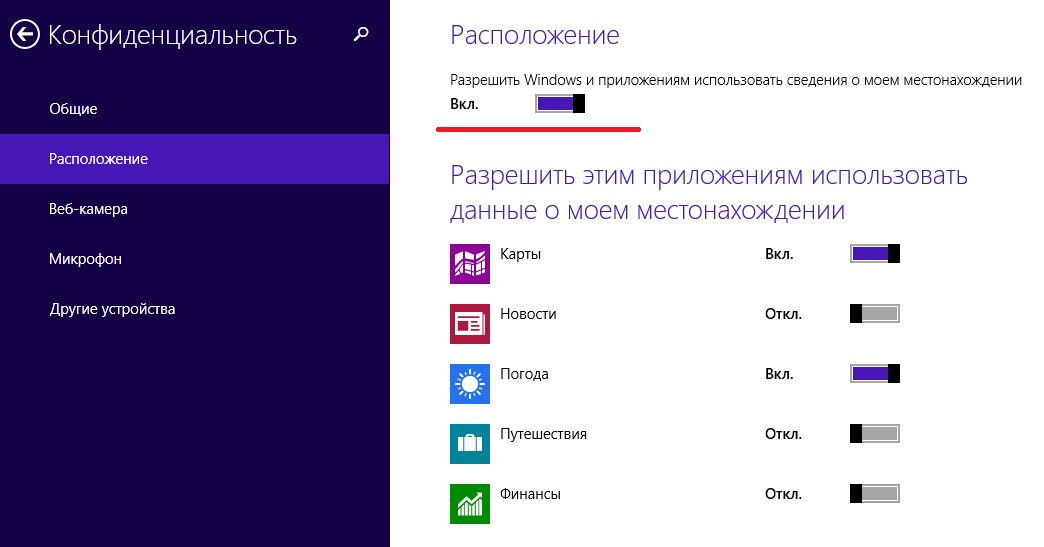
Task: Click the Путешествия travel app icon
Action: pos(469,443)
